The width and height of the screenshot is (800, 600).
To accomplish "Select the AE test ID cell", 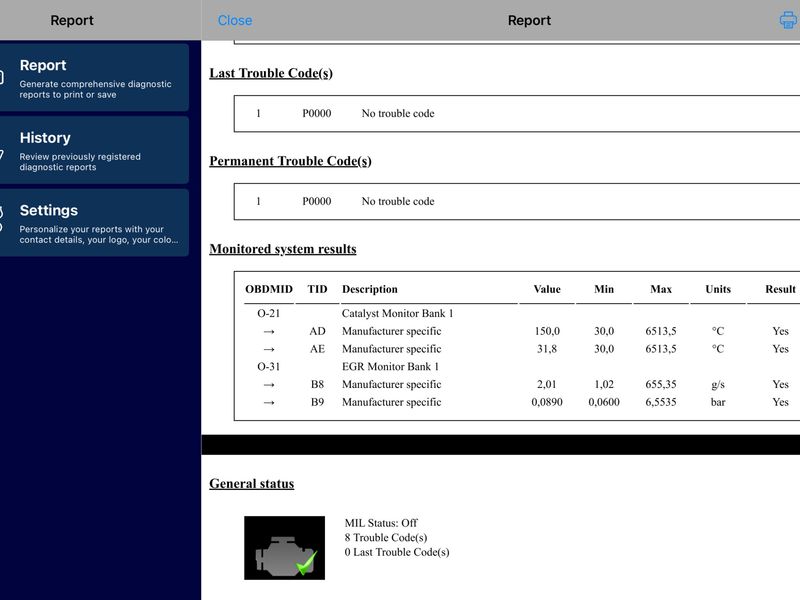I will point(317,349).
